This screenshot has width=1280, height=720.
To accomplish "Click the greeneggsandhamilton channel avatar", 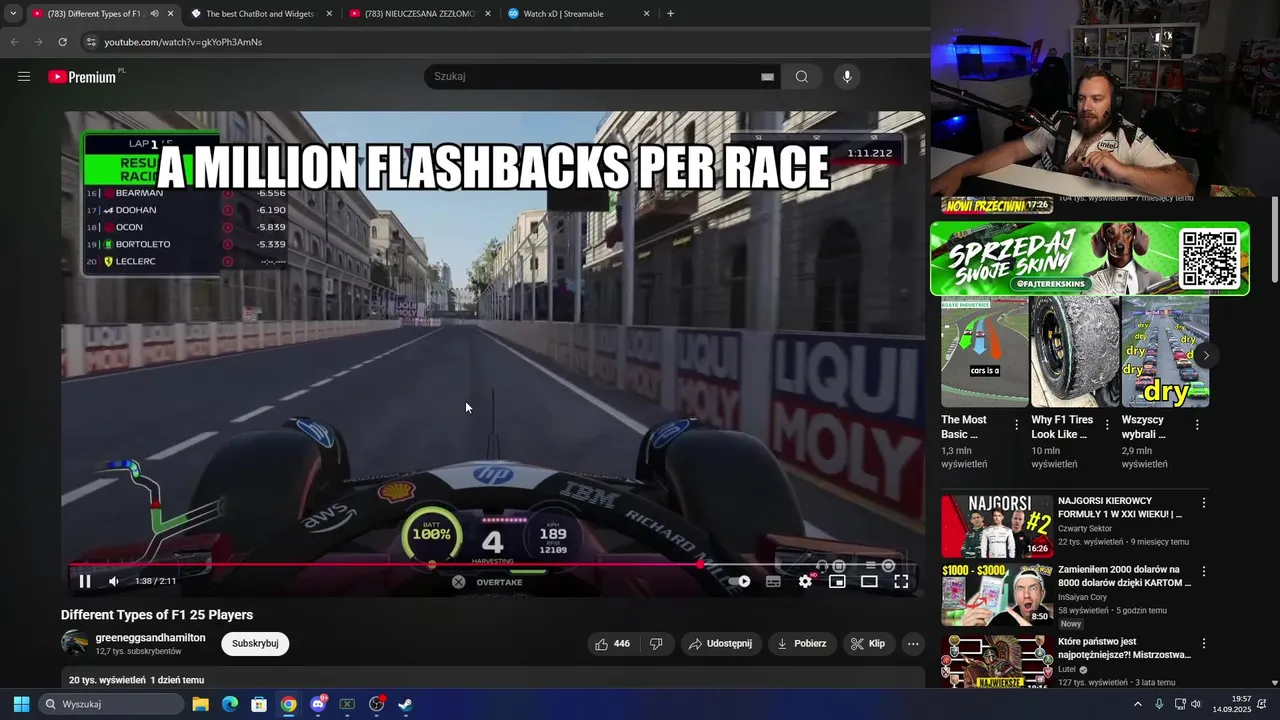I will point(74,643).
